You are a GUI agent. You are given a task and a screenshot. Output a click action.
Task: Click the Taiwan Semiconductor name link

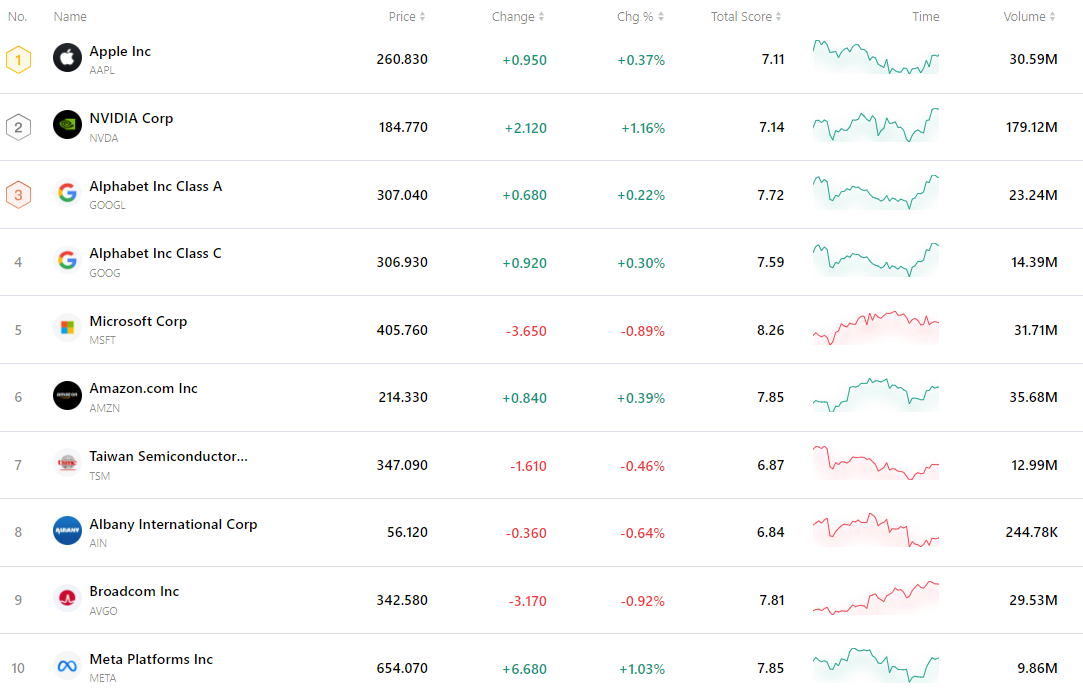[167, 455]
